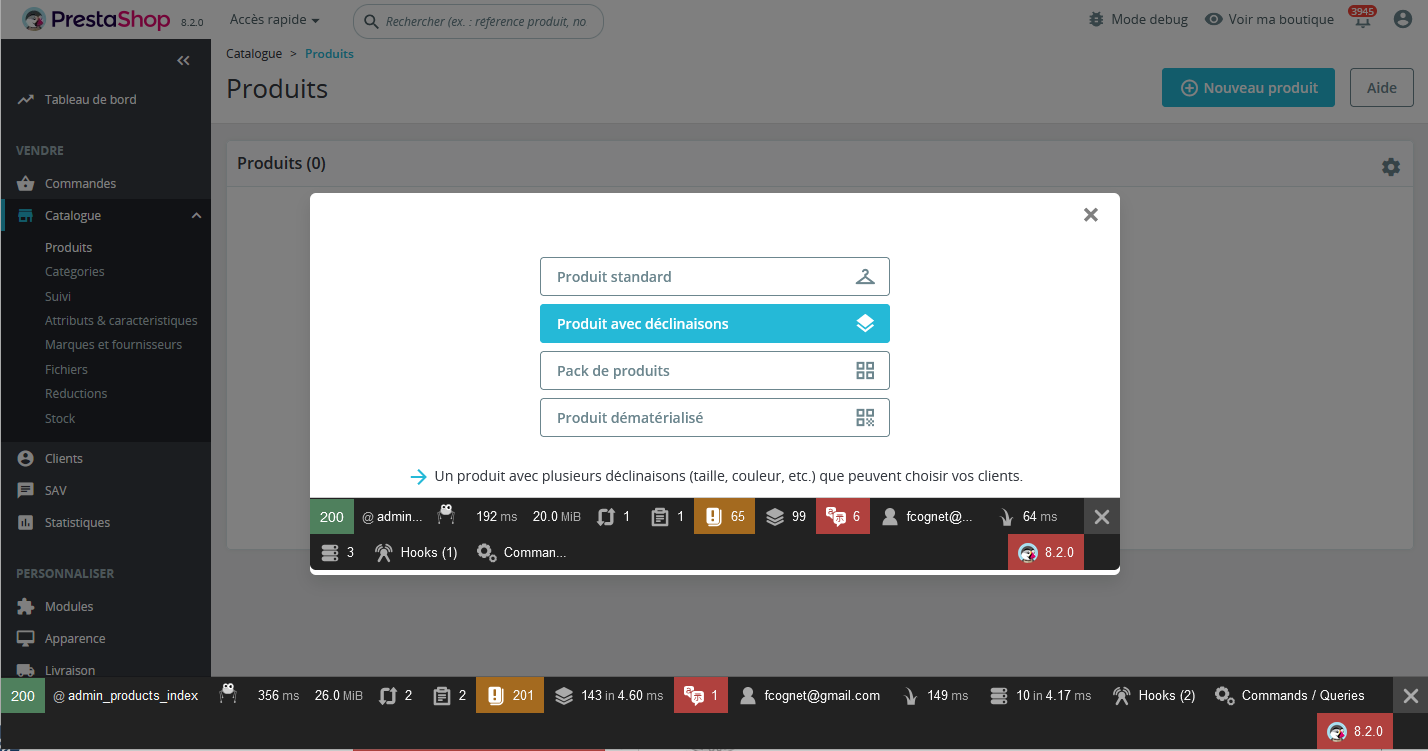Click orange 201 warnings badge
The image size is (1428, 751).
tap(510, 695)
